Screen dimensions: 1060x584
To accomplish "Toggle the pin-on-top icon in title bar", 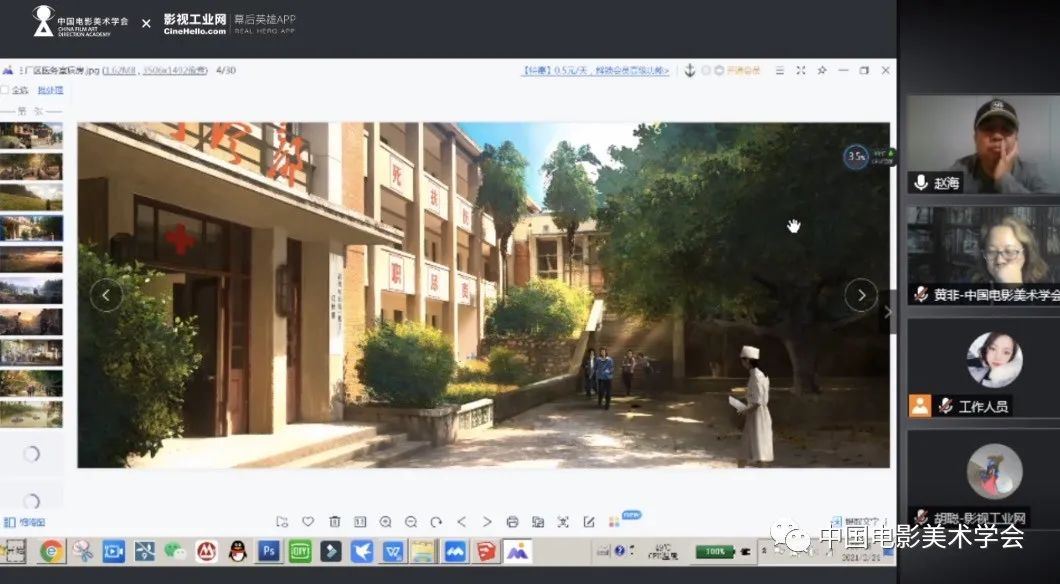I will pos(822,71).
